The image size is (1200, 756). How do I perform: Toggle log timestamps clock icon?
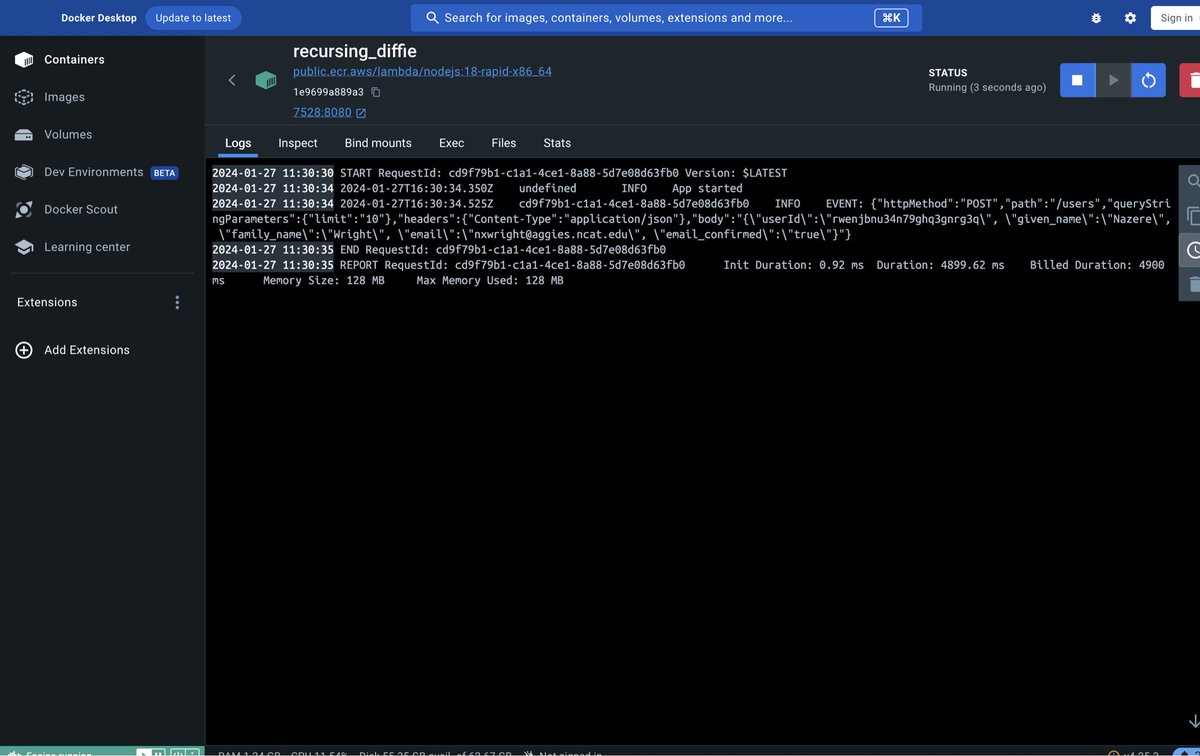click(1193, 250)
